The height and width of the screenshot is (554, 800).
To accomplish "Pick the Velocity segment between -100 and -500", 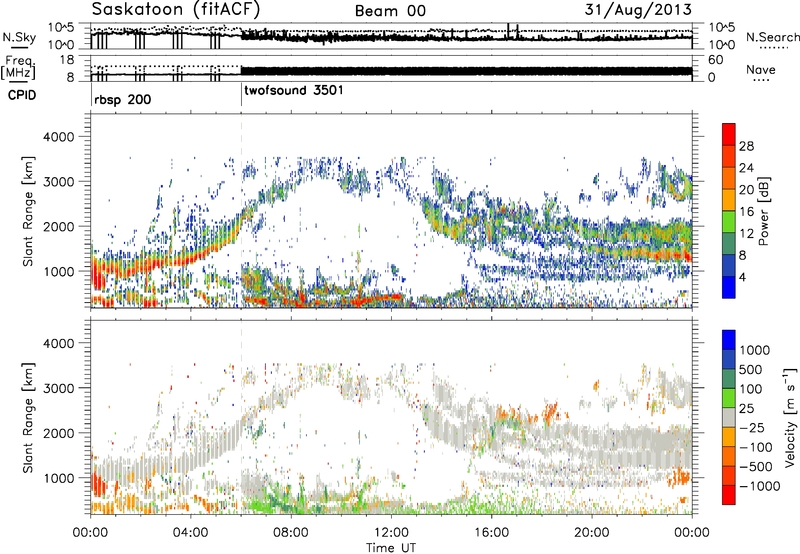I will pyautogui.click(x=729, y=456).
